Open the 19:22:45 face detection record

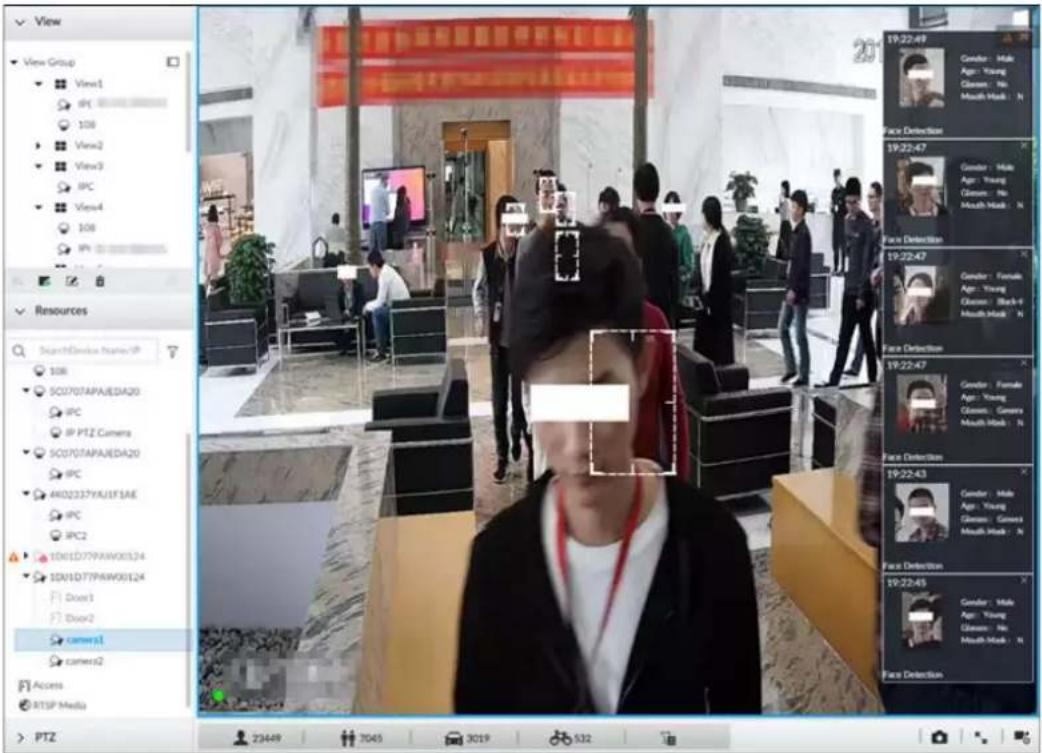coord(958,629)
